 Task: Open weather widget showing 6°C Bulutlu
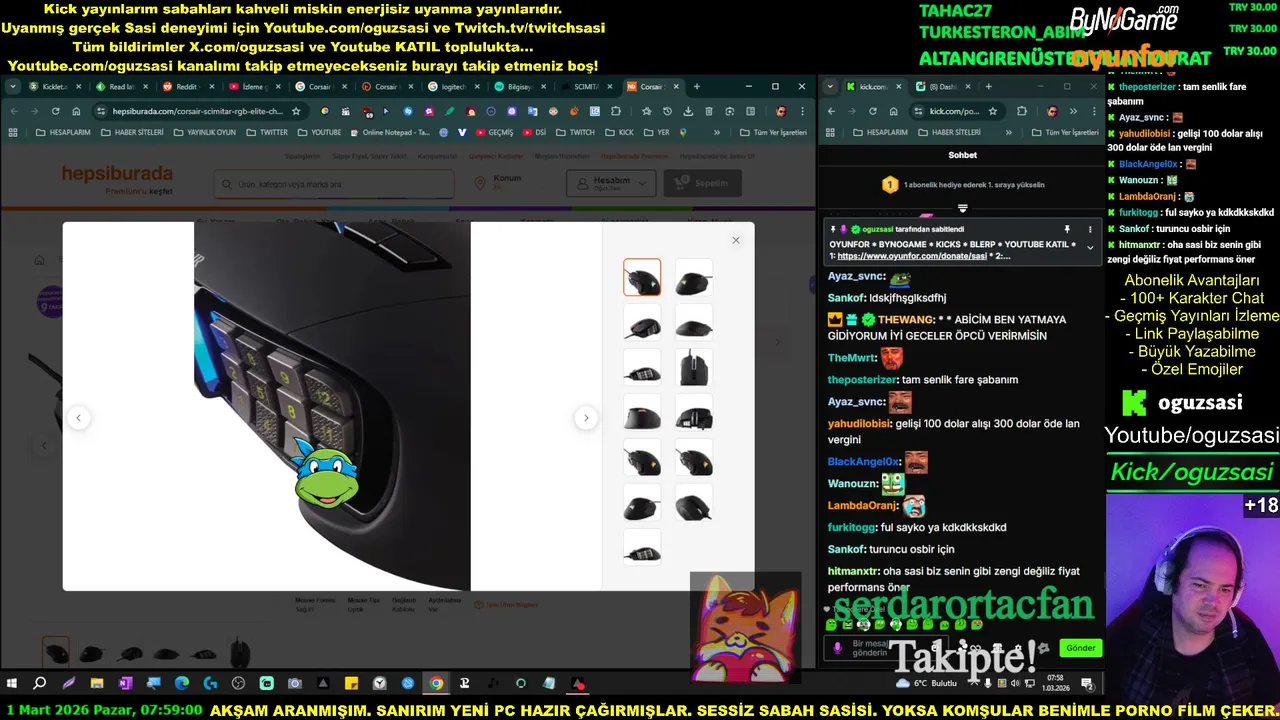[926, 684]
